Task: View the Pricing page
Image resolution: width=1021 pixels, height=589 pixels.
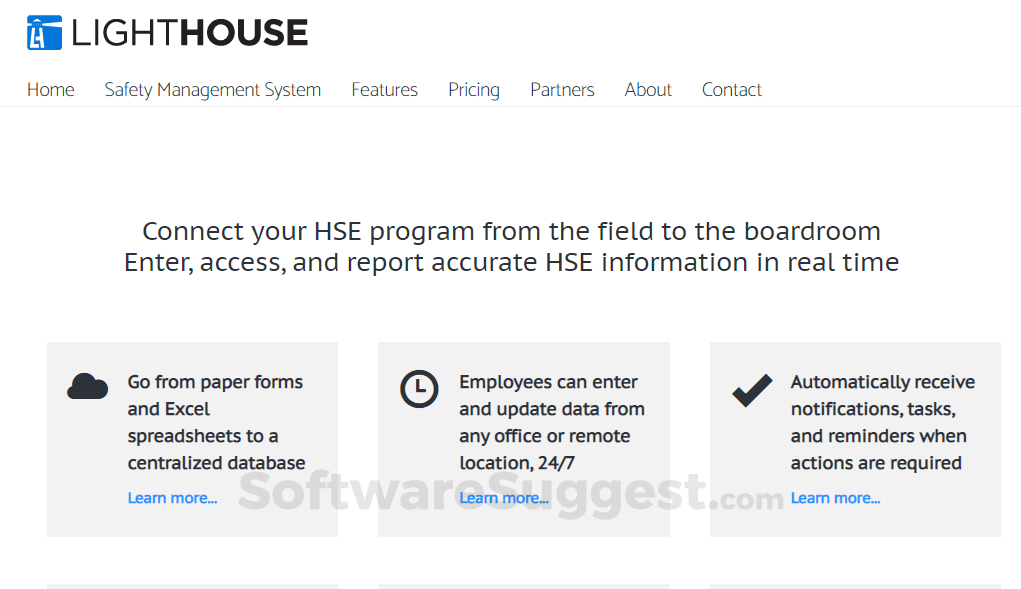Action: click(x=473, y=90)
